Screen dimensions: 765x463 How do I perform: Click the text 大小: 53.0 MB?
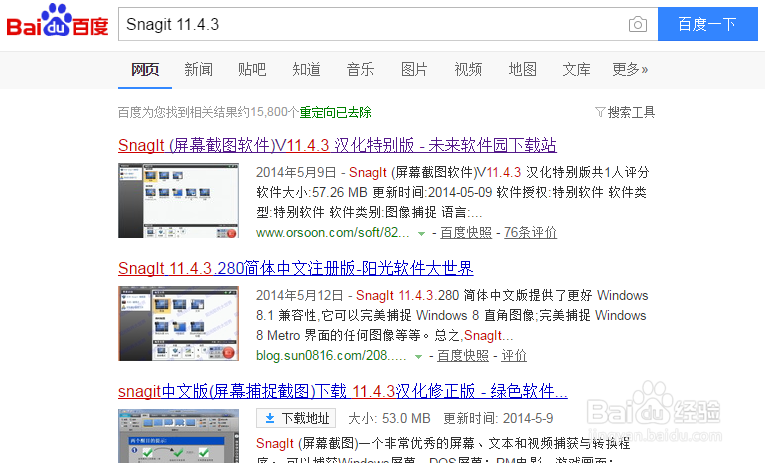click(389, 418)
